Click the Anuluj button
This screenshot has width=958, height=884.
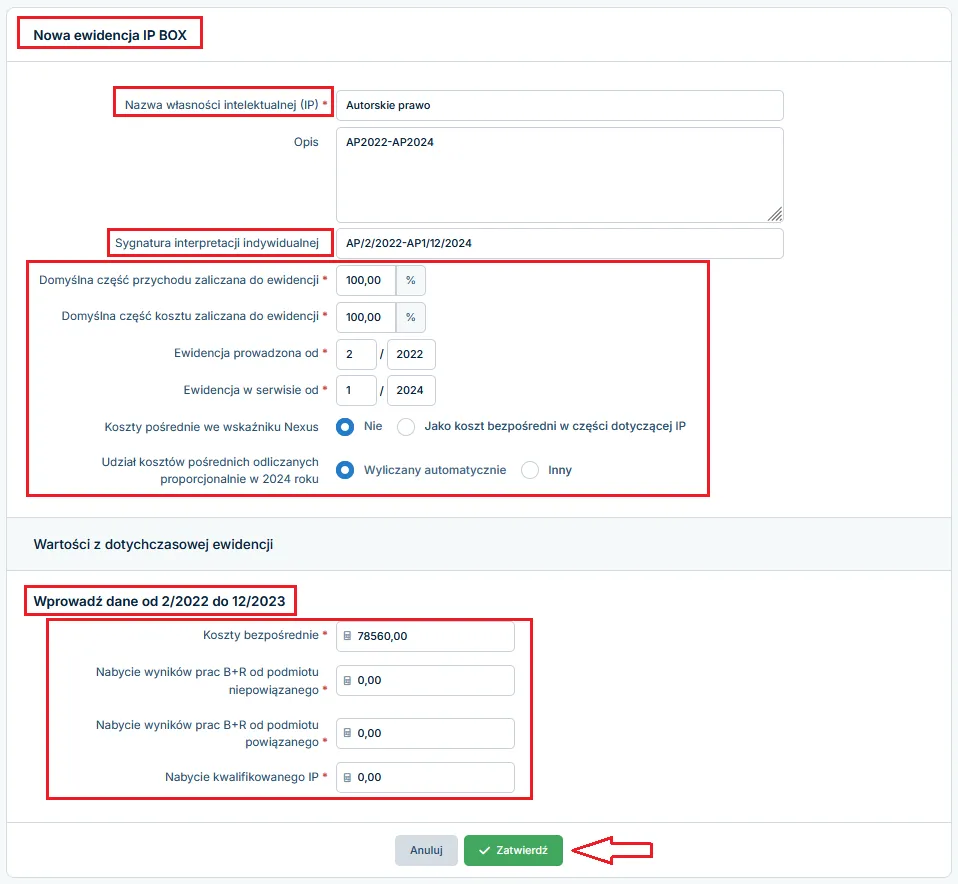coord(426,850)
